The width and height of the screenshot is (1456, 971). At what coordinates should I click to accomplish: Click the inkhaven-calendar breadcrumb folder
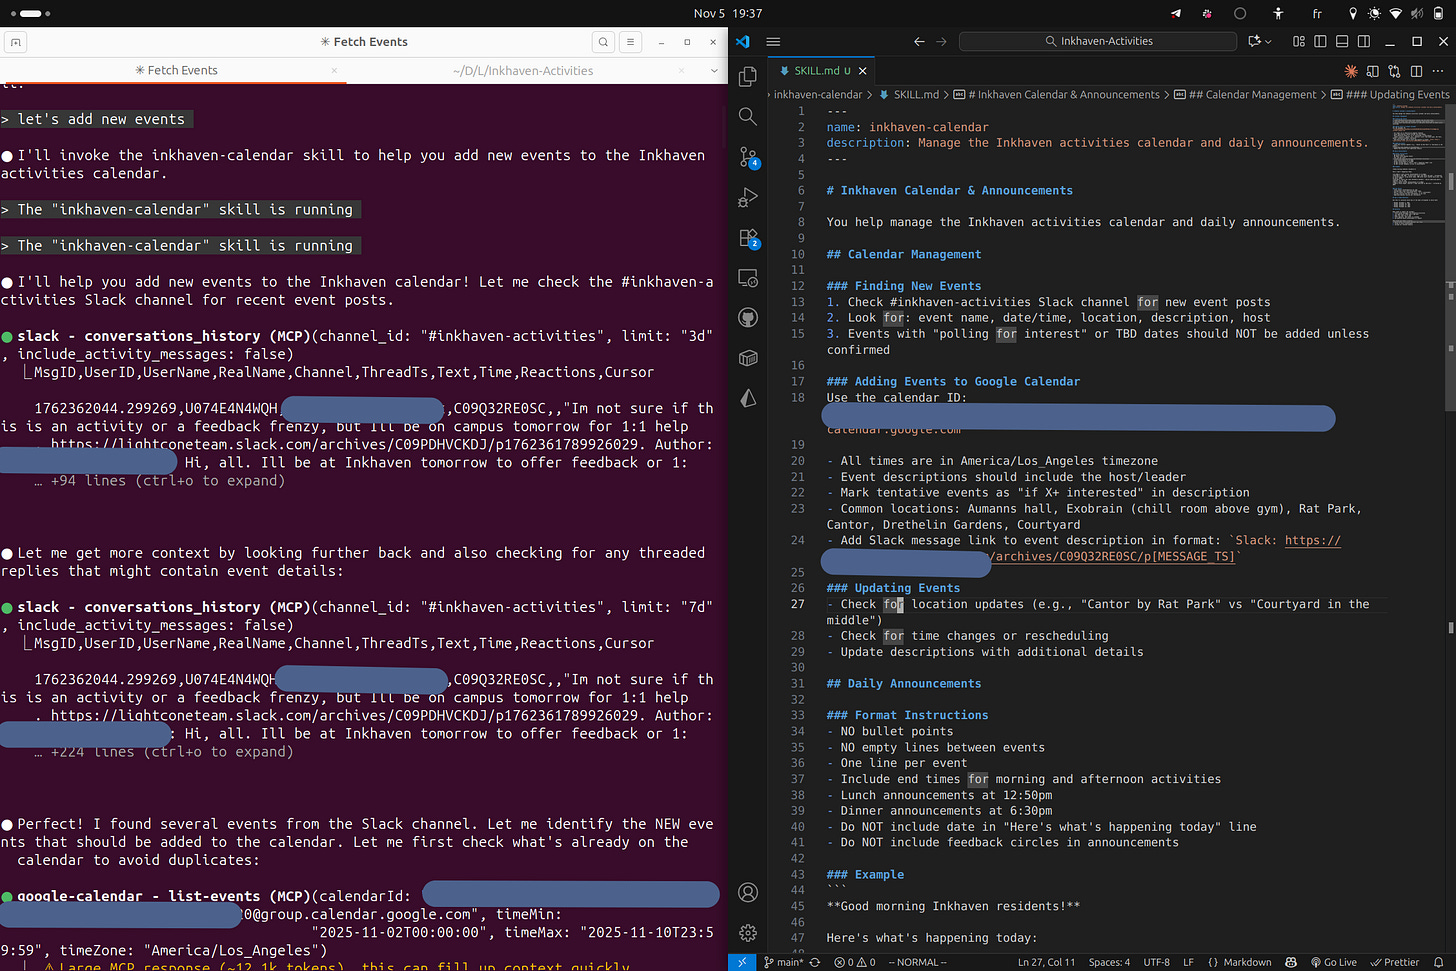point(817,94)
